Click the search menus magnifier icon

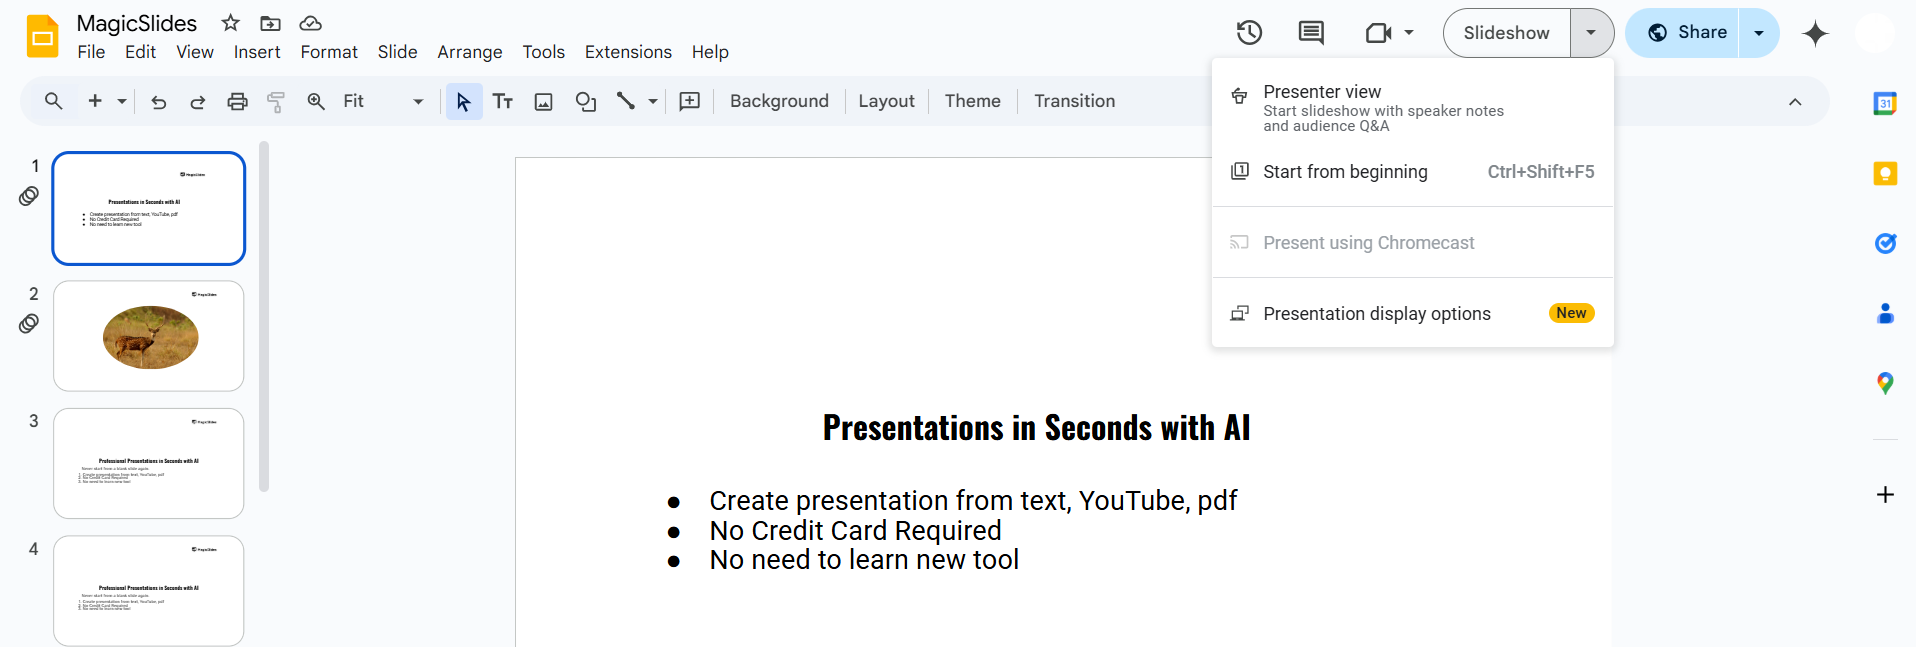[x=54, y=101]
